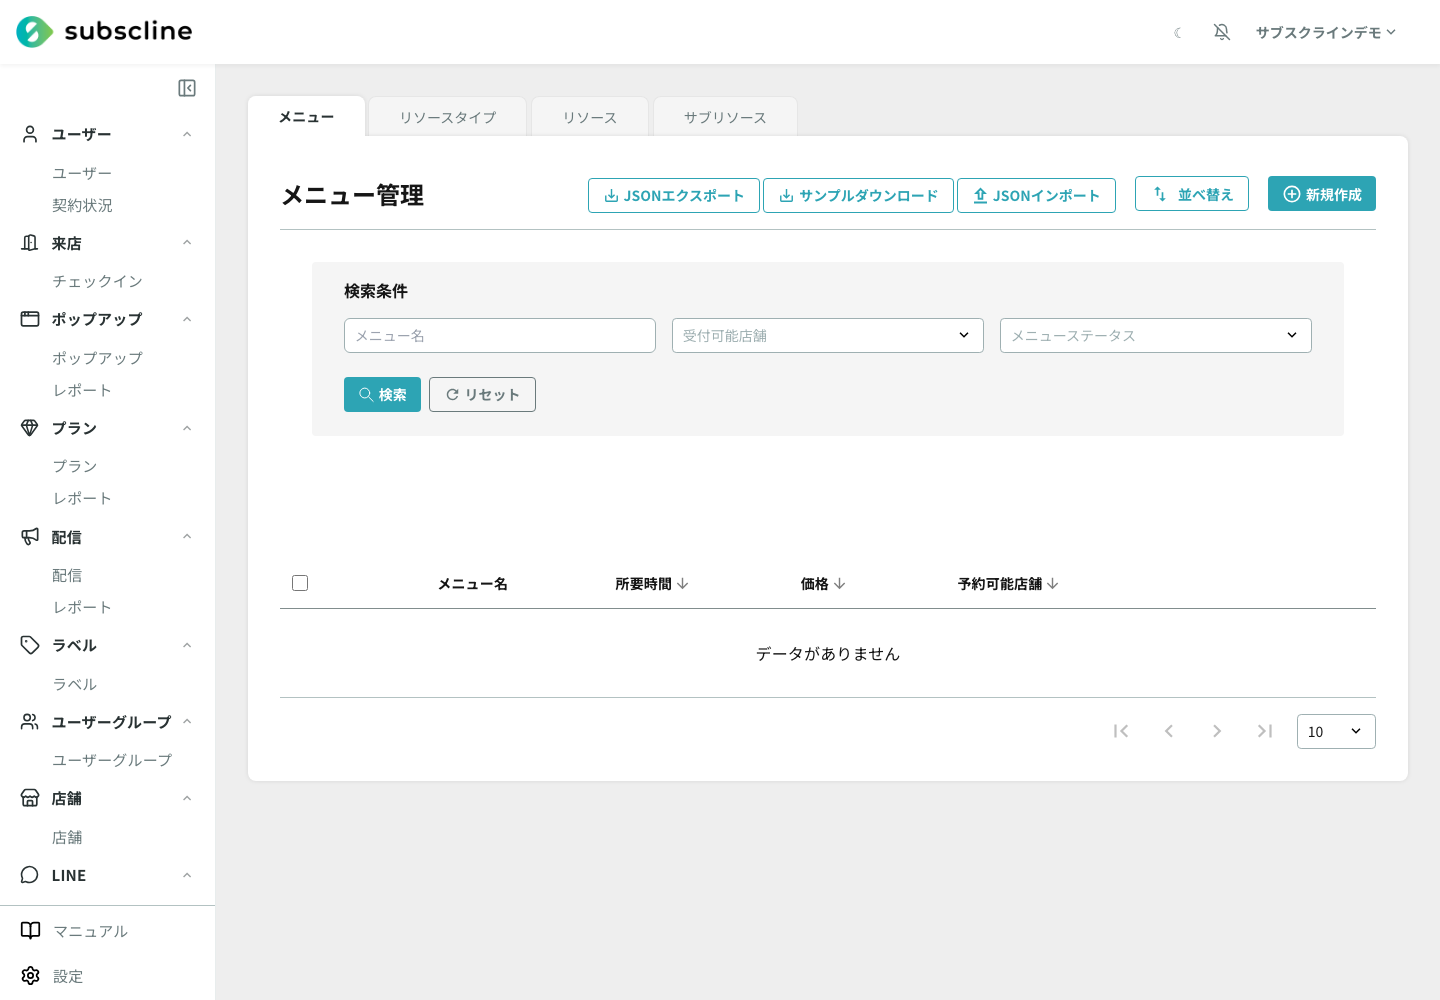Click the リセット button
Viewport: 1440px width, 1000px height.
[482, 395]
